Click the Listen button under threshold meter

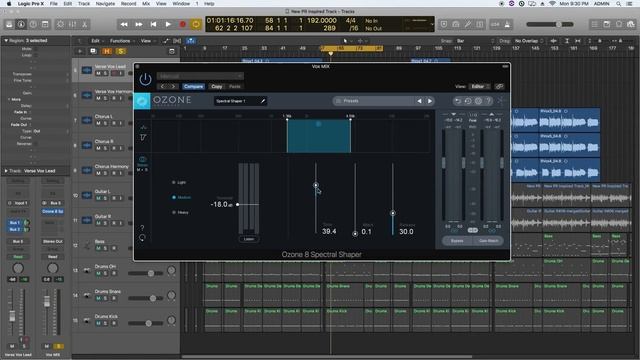249,239
